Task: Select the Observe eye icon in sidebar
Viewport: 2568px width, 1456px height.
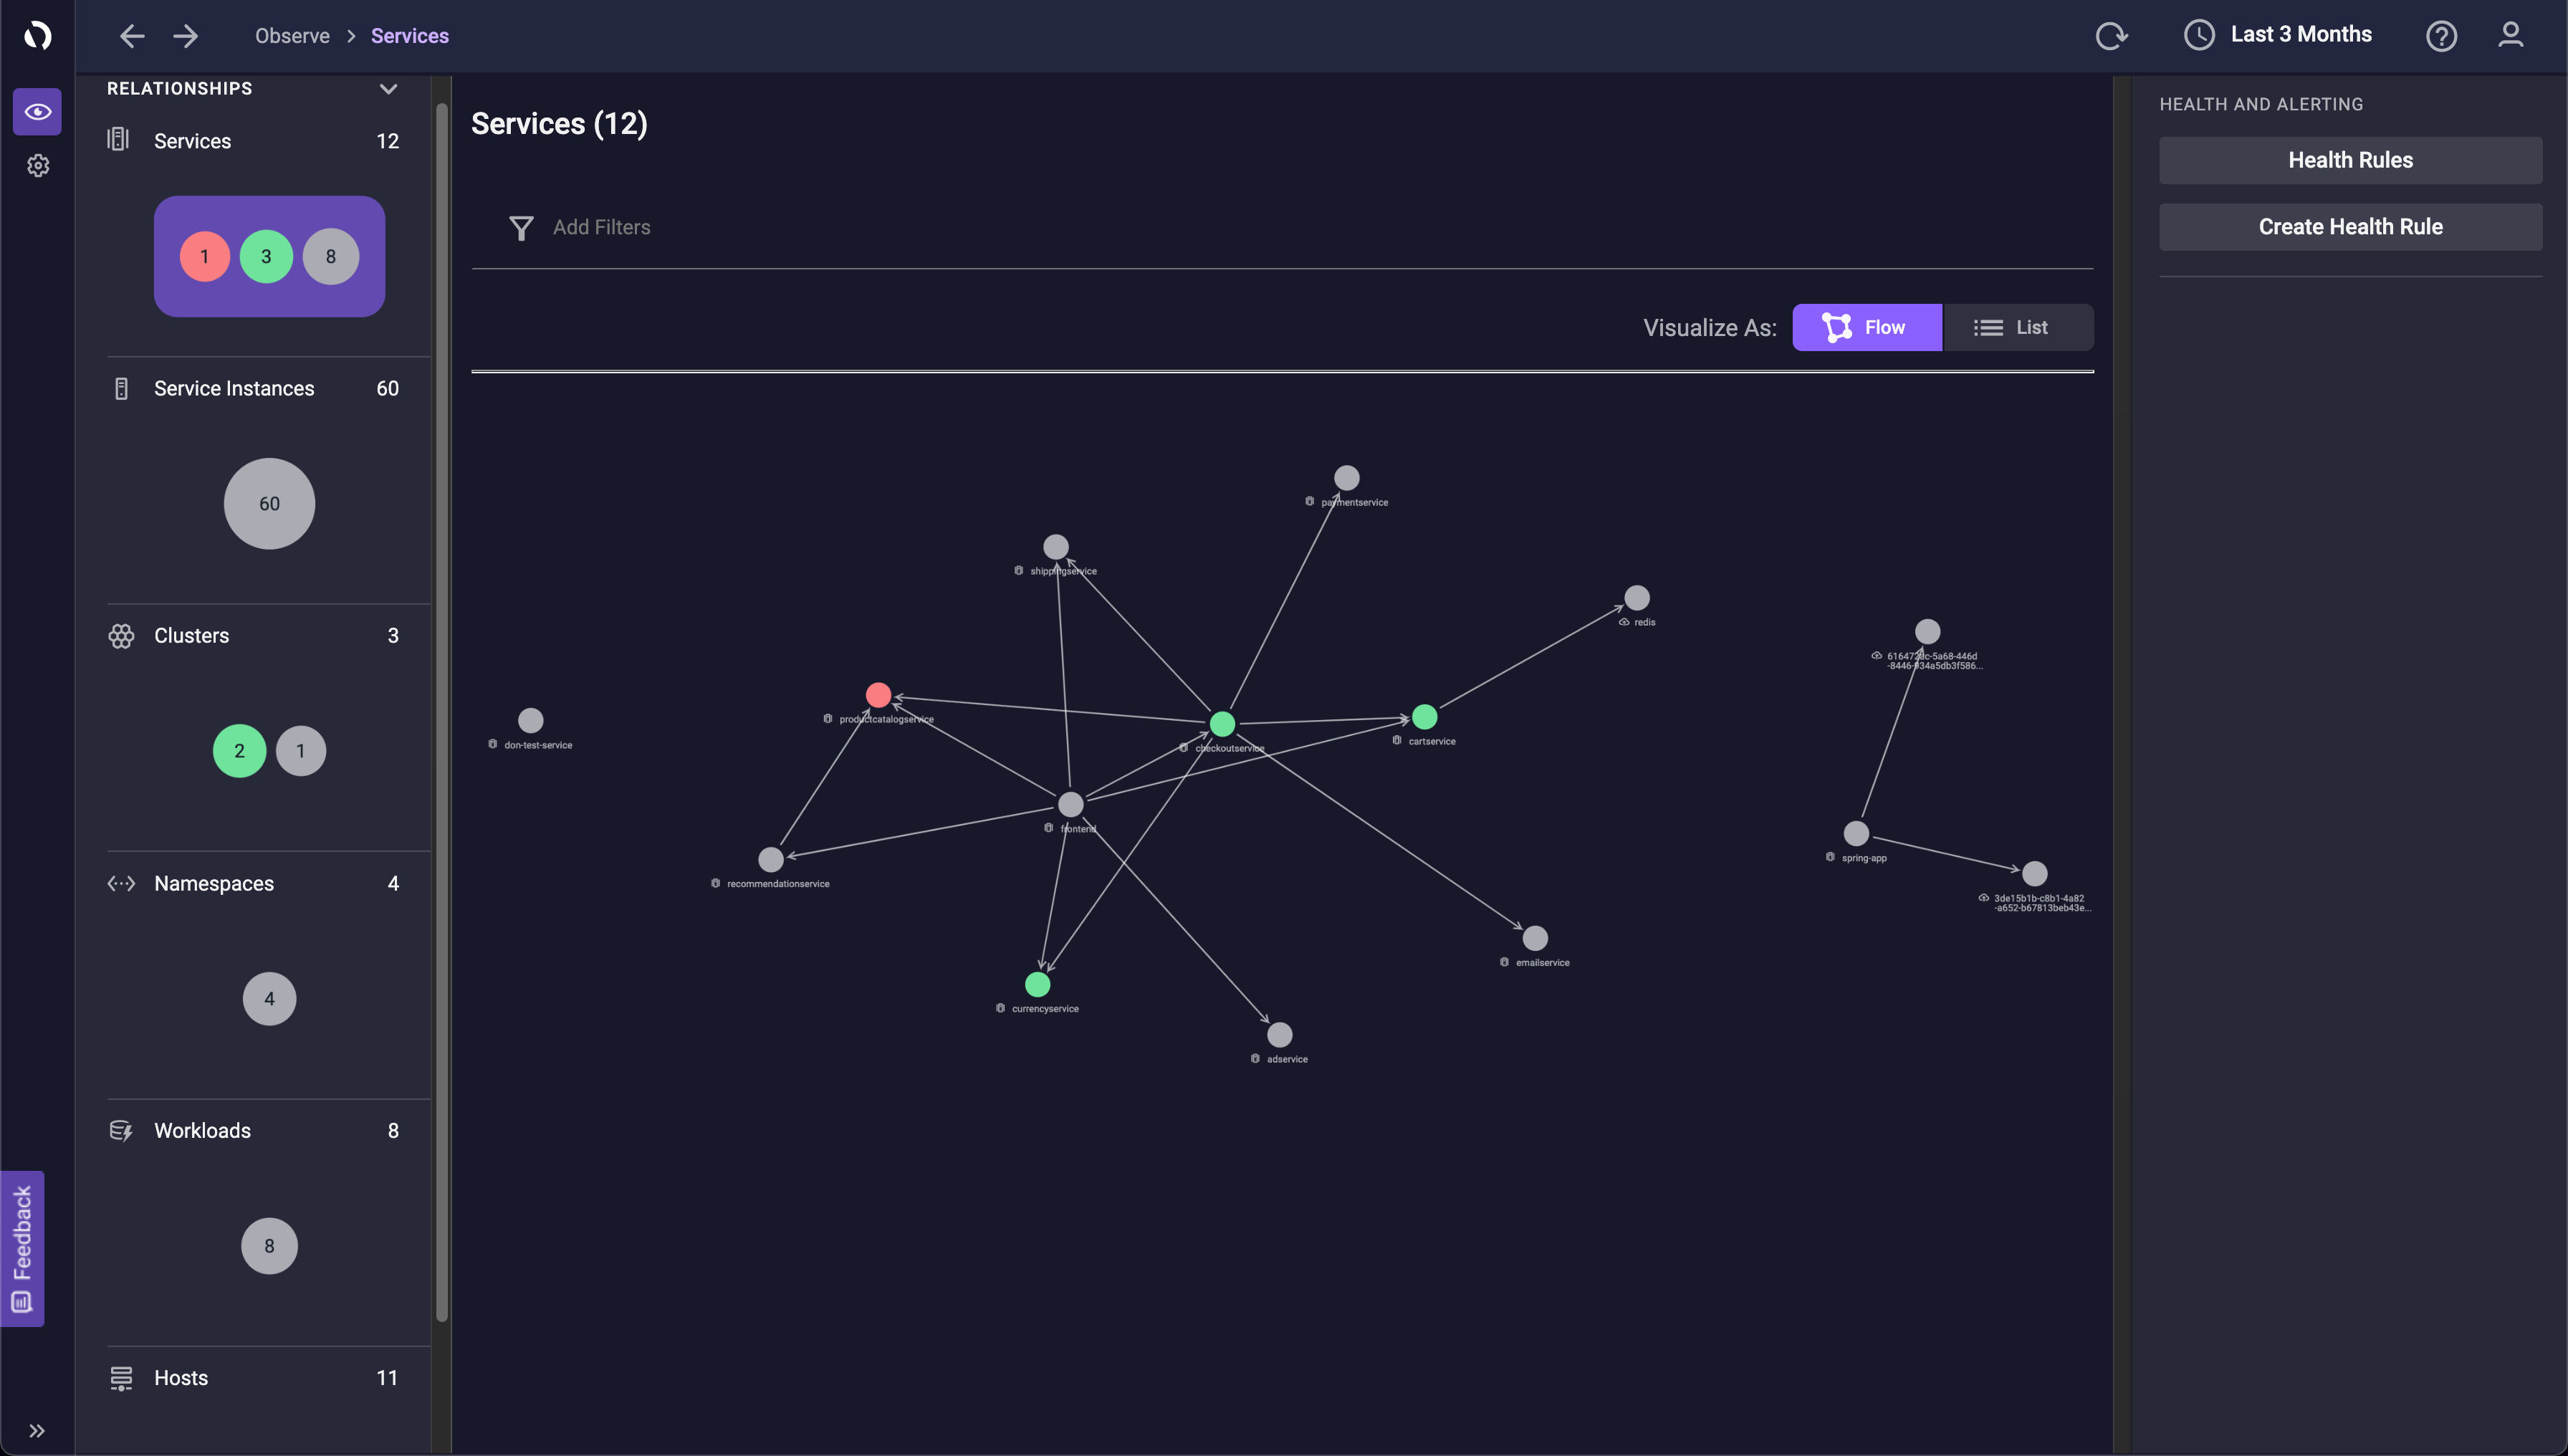Action: [x=38, y=111]
